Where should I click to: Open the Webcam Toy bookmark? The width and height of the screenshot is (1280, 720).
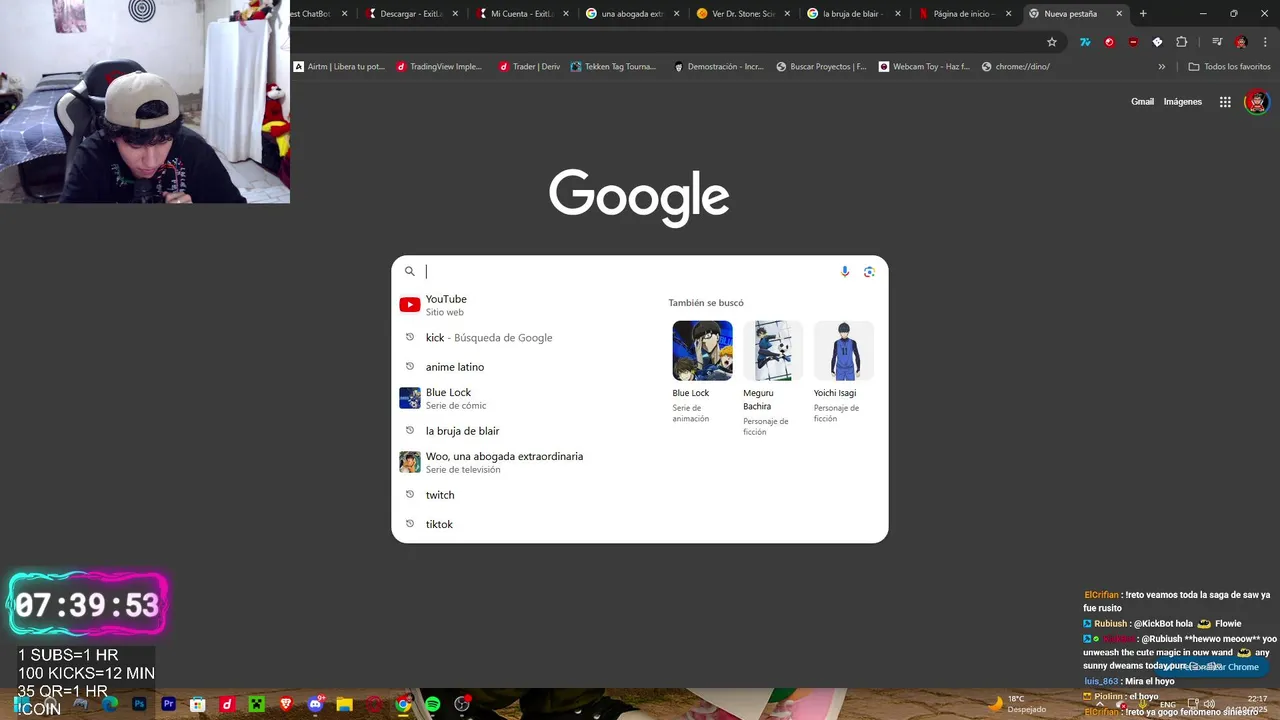tap(924, 66)
